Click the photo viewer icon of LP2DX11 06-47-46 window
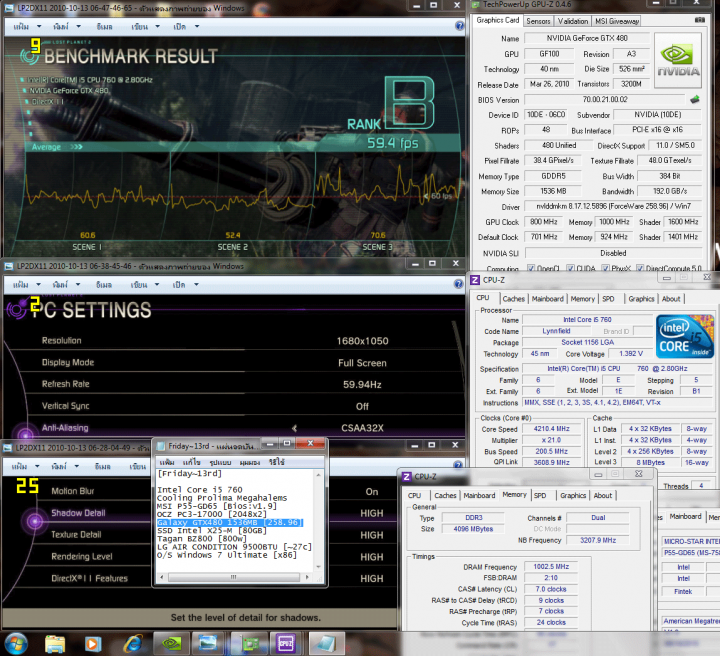The image size is (720, 656). pyautogui.click(x=9, y=8)
